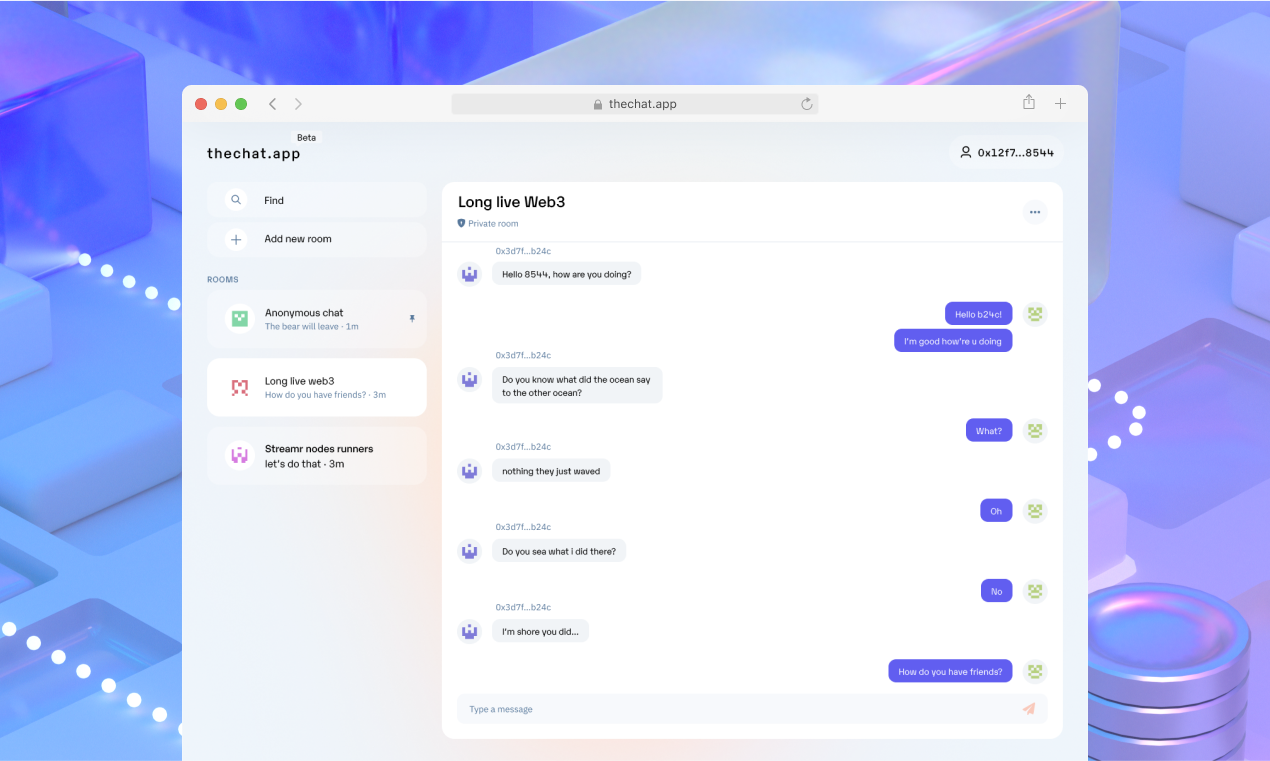
Task: Click the message 'Do you sea what i did there?'
Action: pos(559,551)
